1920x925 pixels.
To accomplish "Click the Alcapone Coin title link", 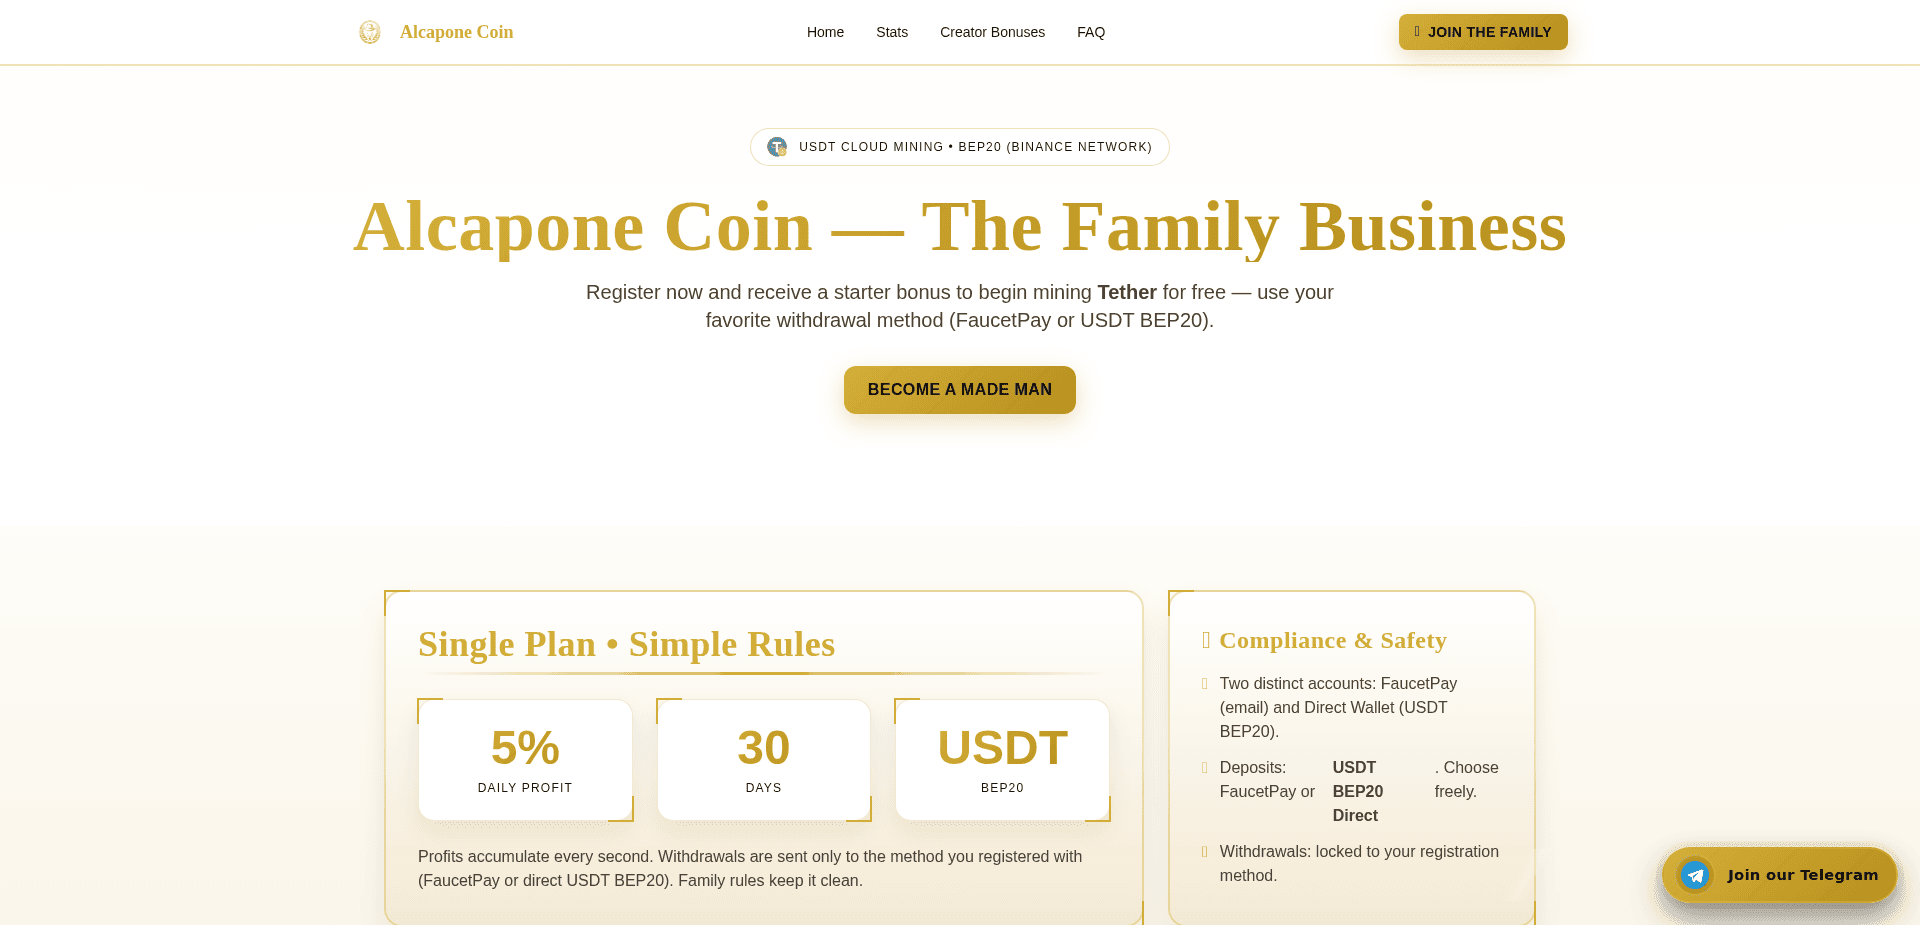I will point(456,32).
